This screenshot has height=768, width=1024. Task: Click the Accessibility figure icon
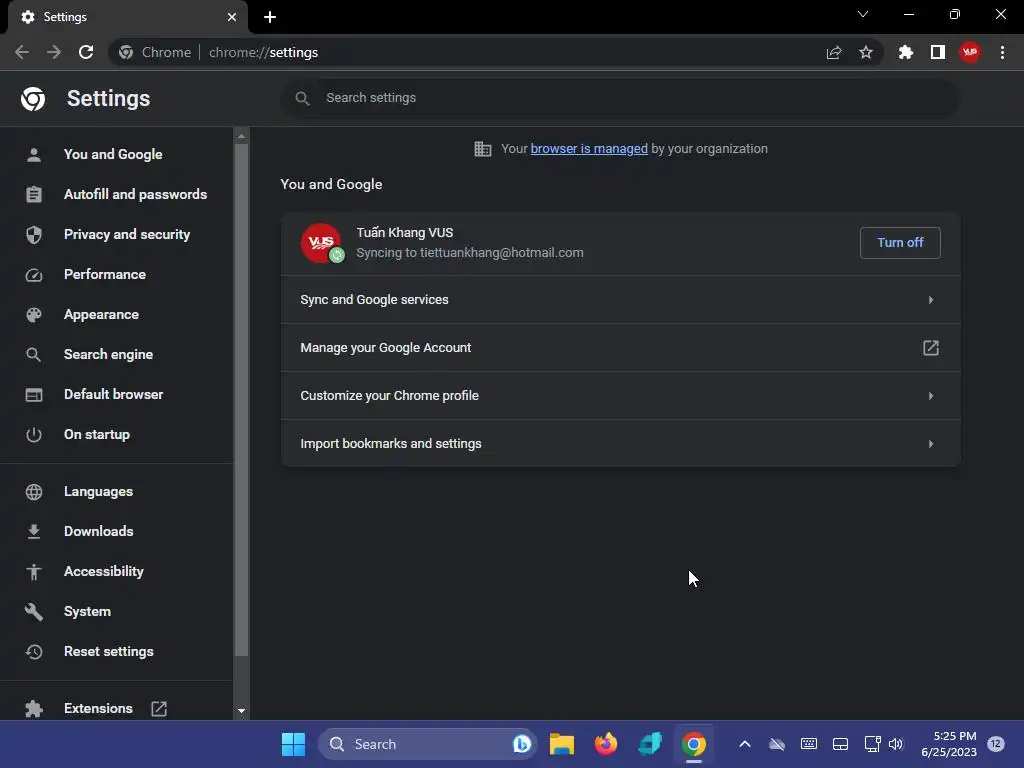(x=34, y=572)
